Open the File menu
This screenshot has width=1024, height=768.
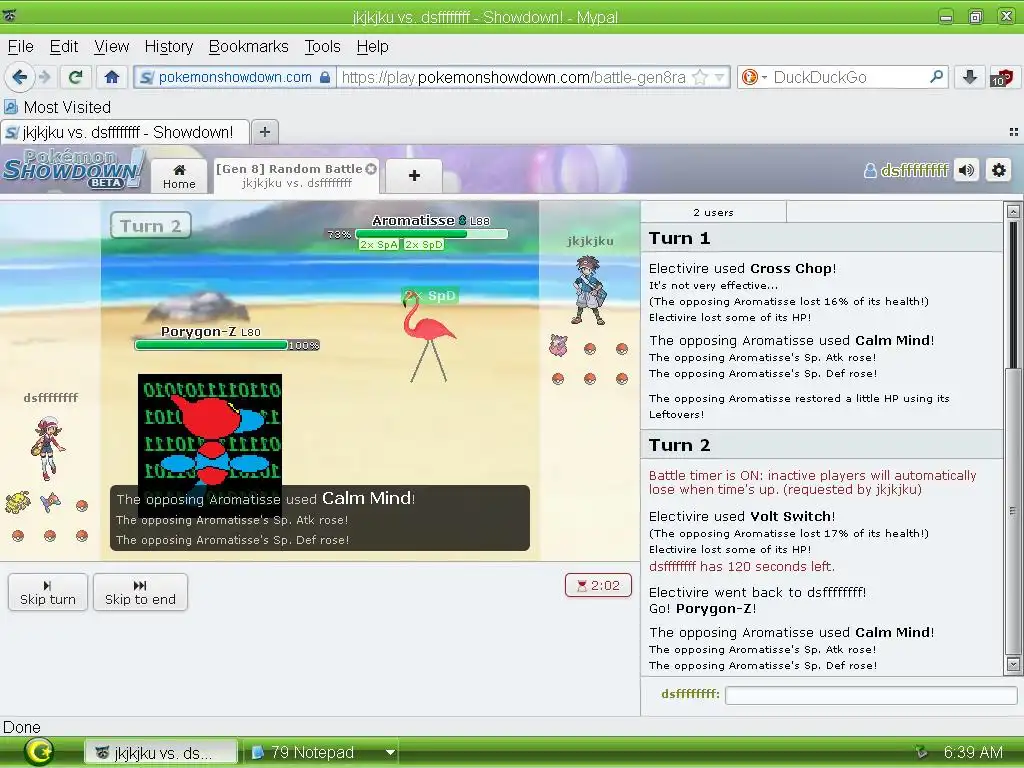(20, 47)
